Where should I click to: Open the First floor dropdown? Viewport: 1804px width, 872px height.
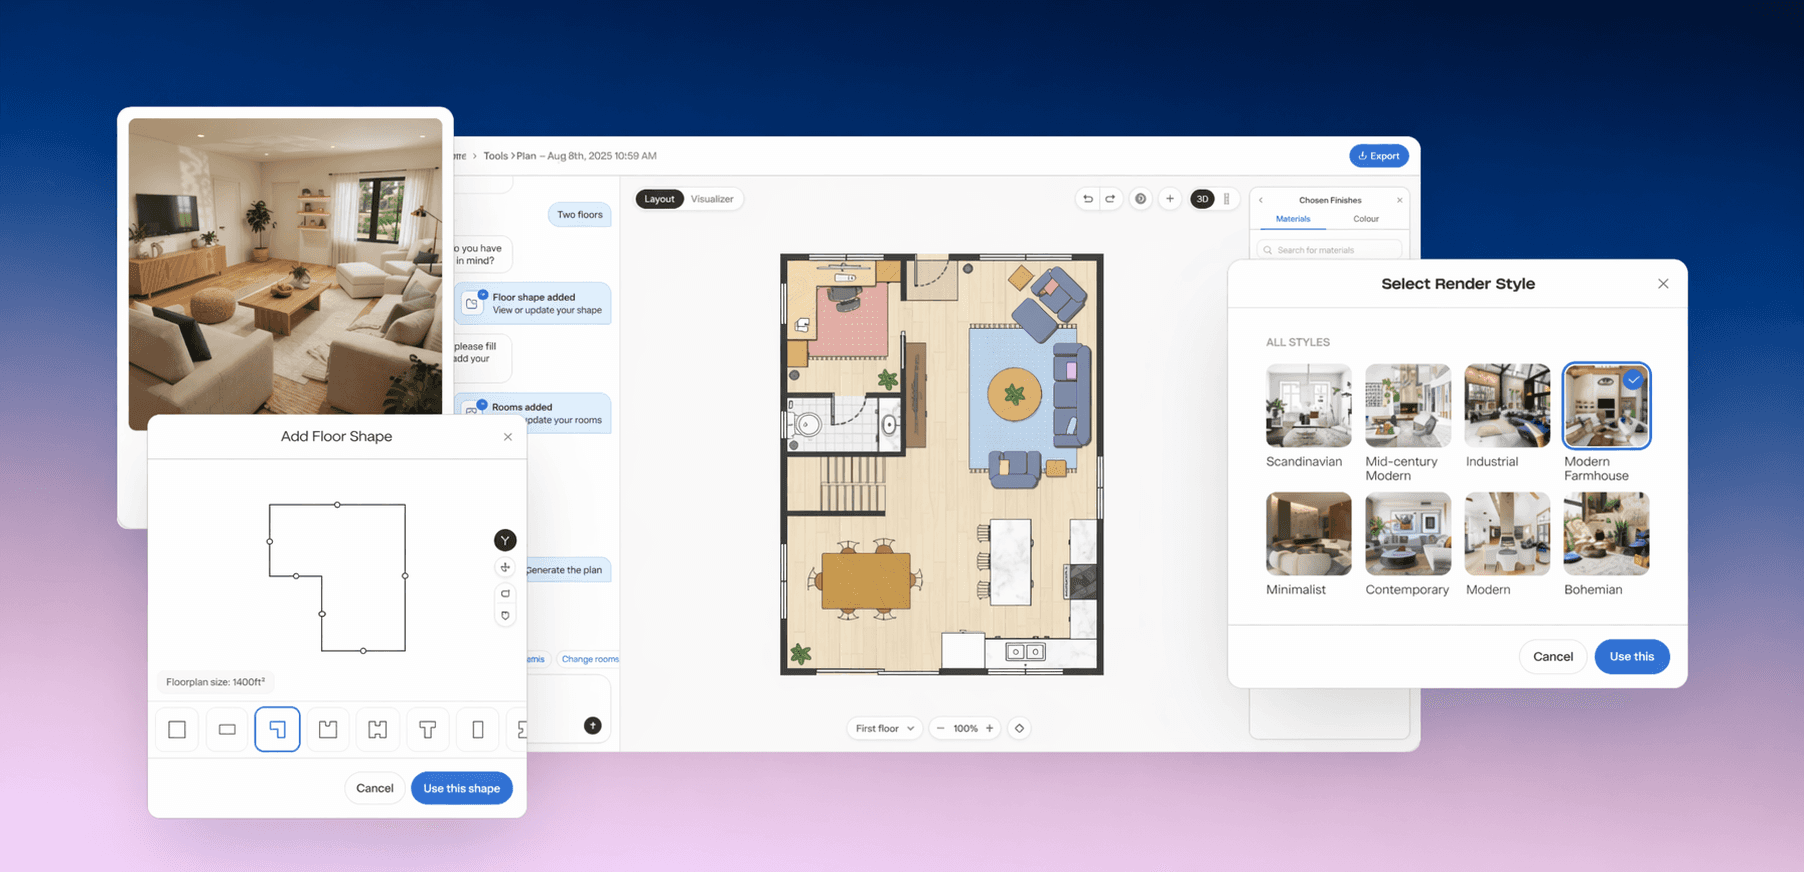pos(885,728)
